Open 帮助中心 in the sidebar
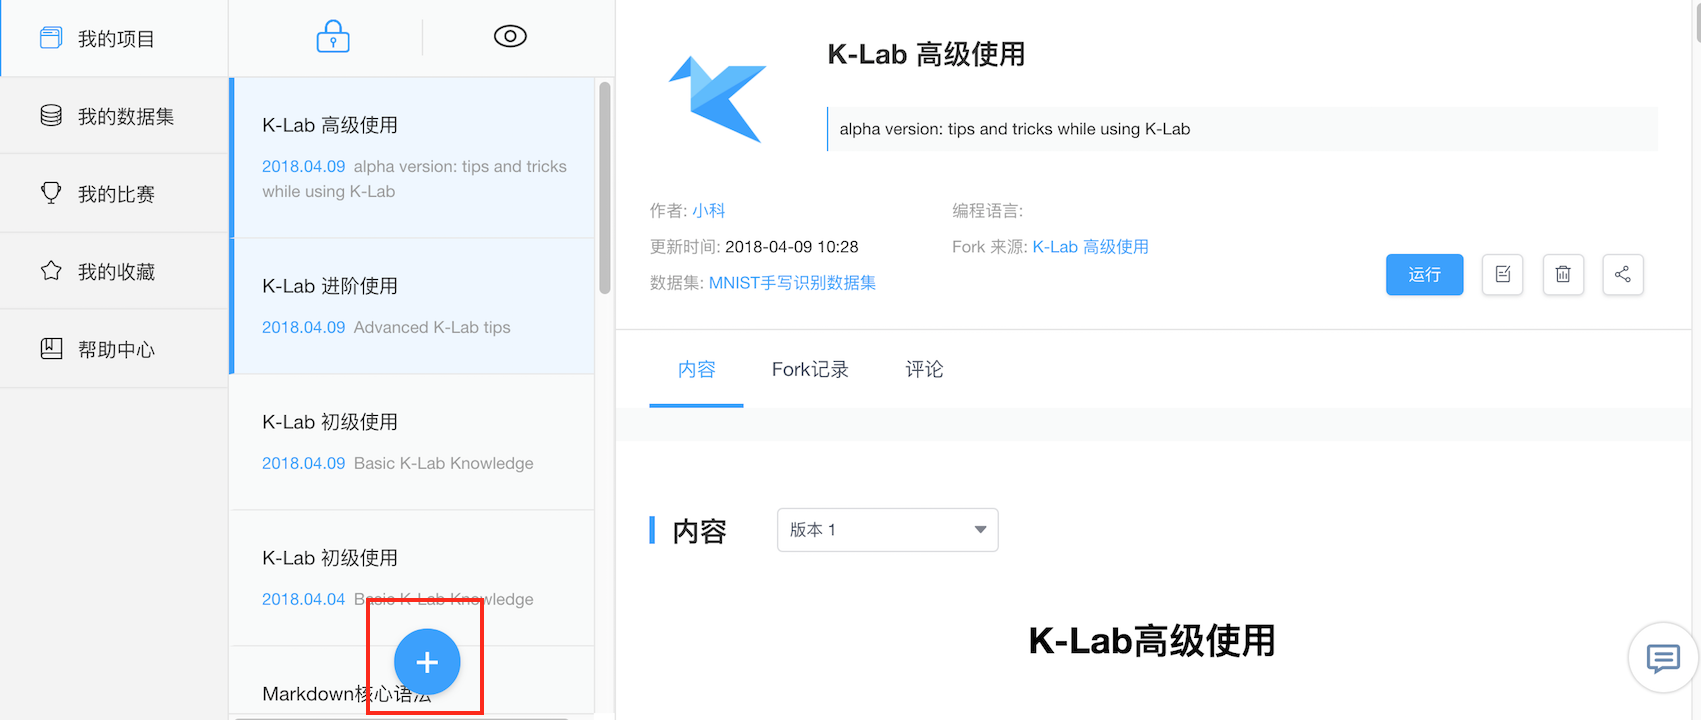The height and width of the screenshot is (720, 1701). pos(114,349)
